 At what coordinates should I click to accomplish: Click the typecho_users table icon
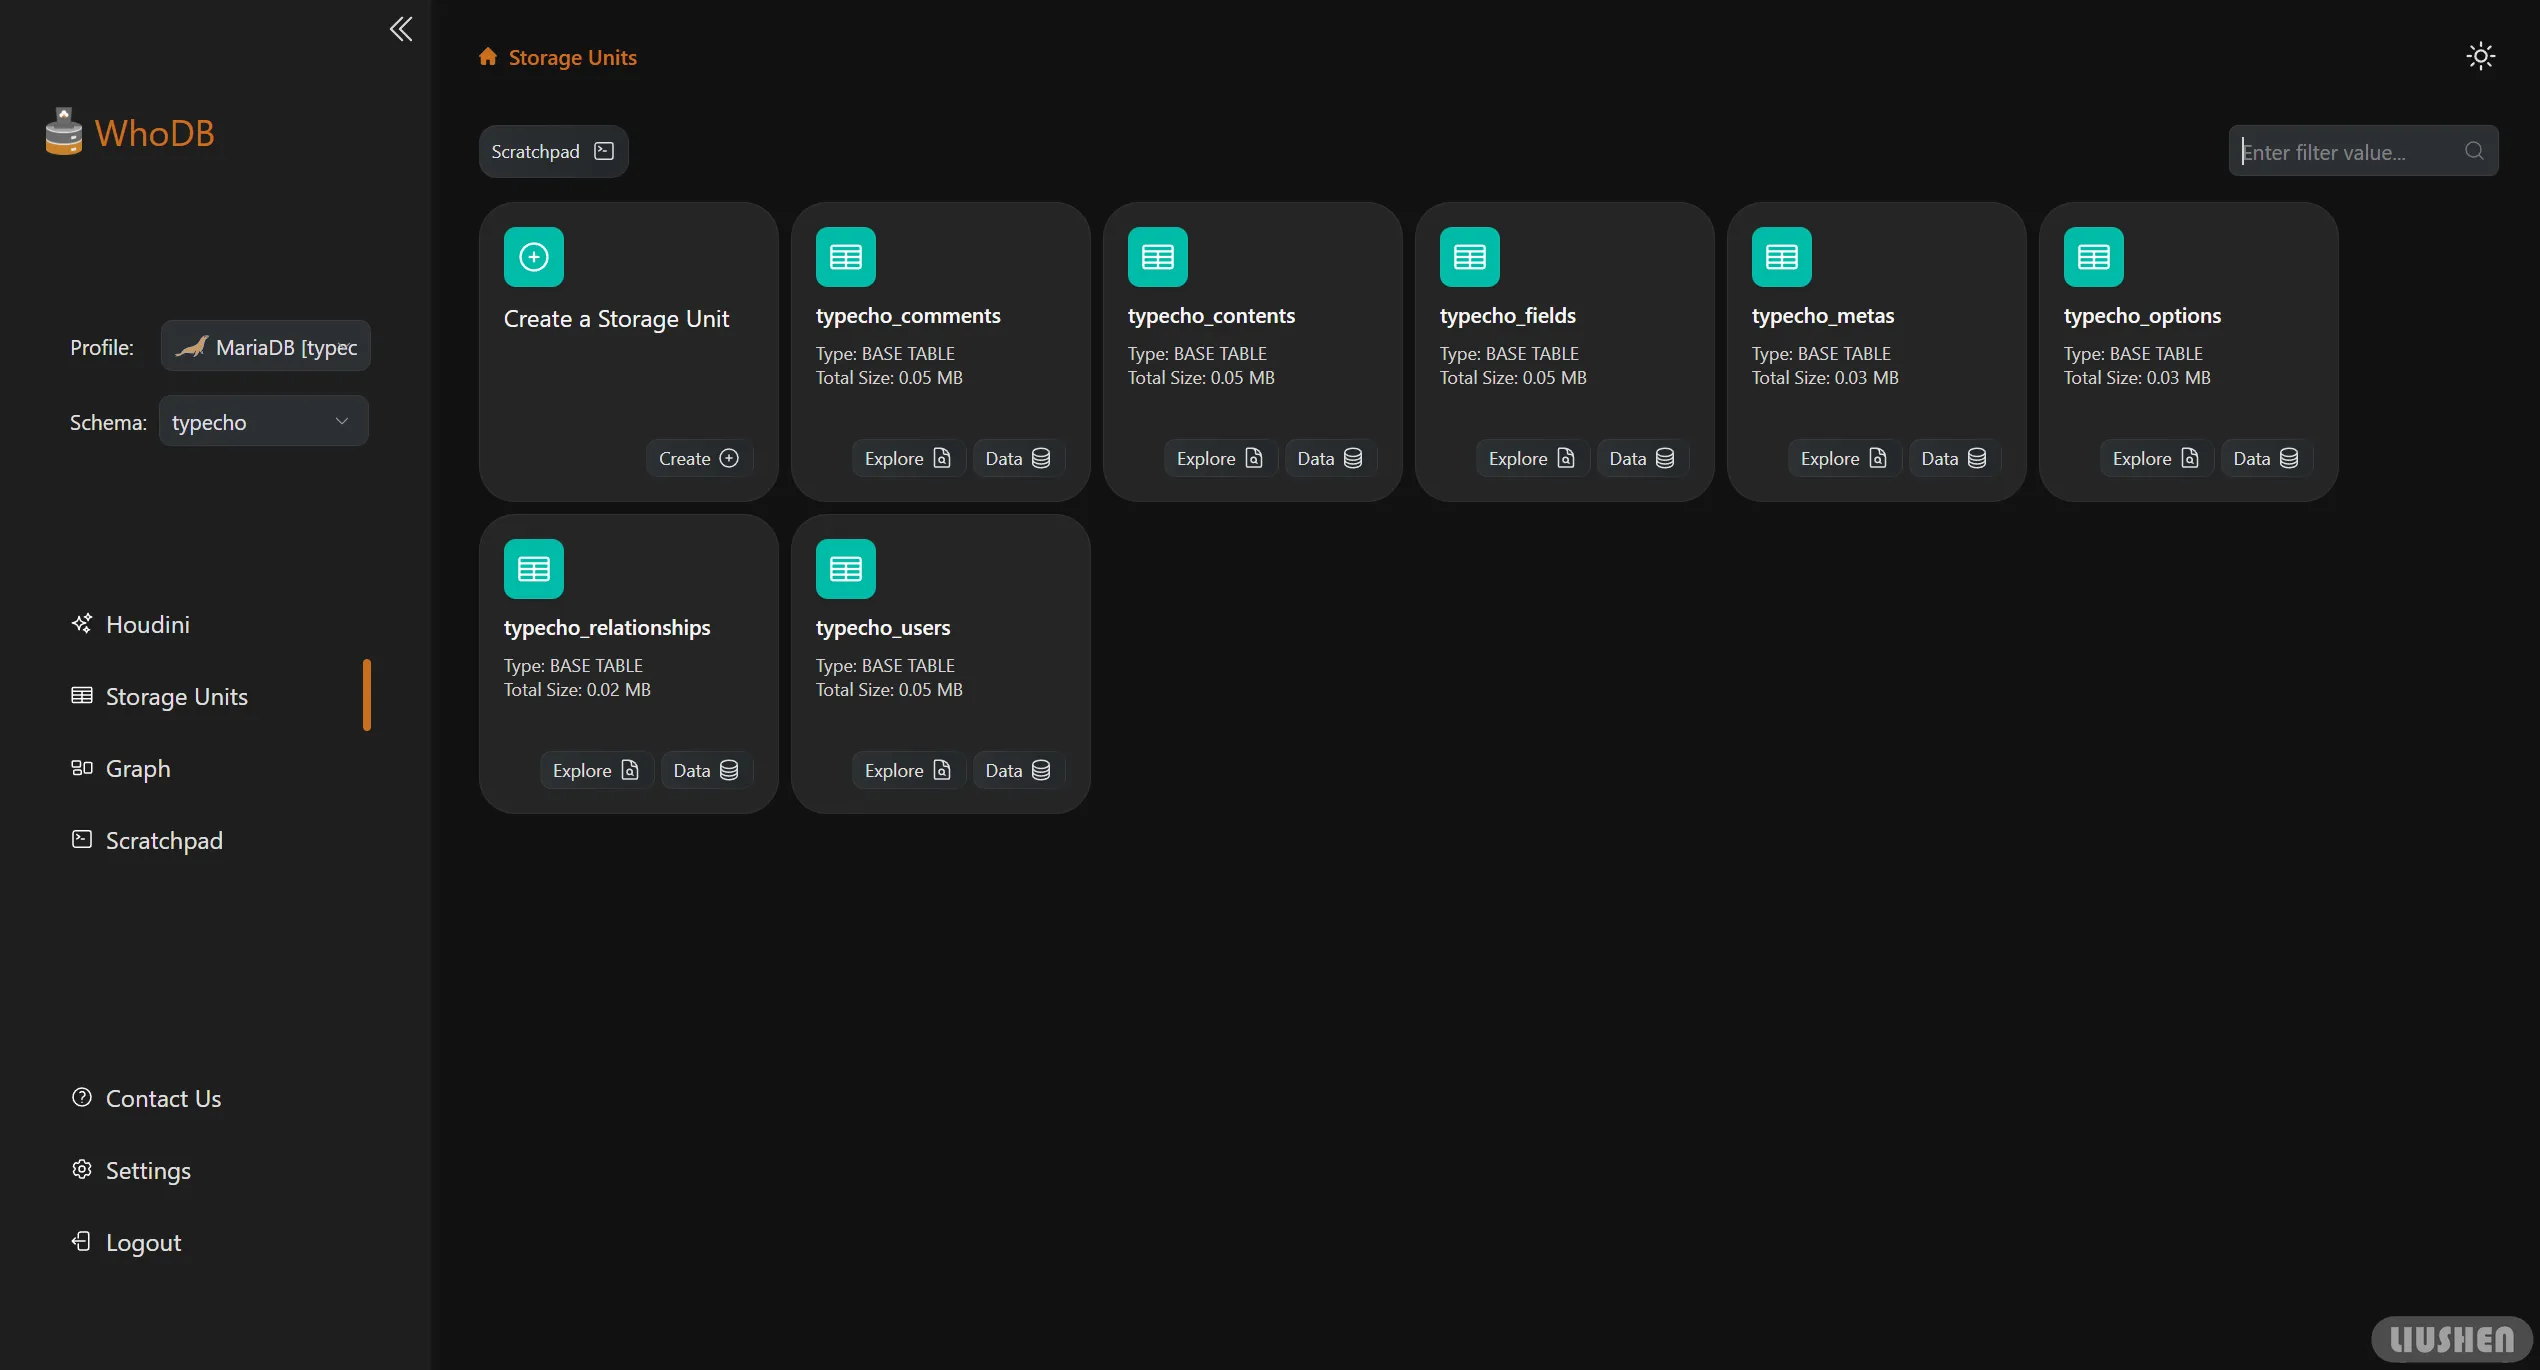point(845,569)
